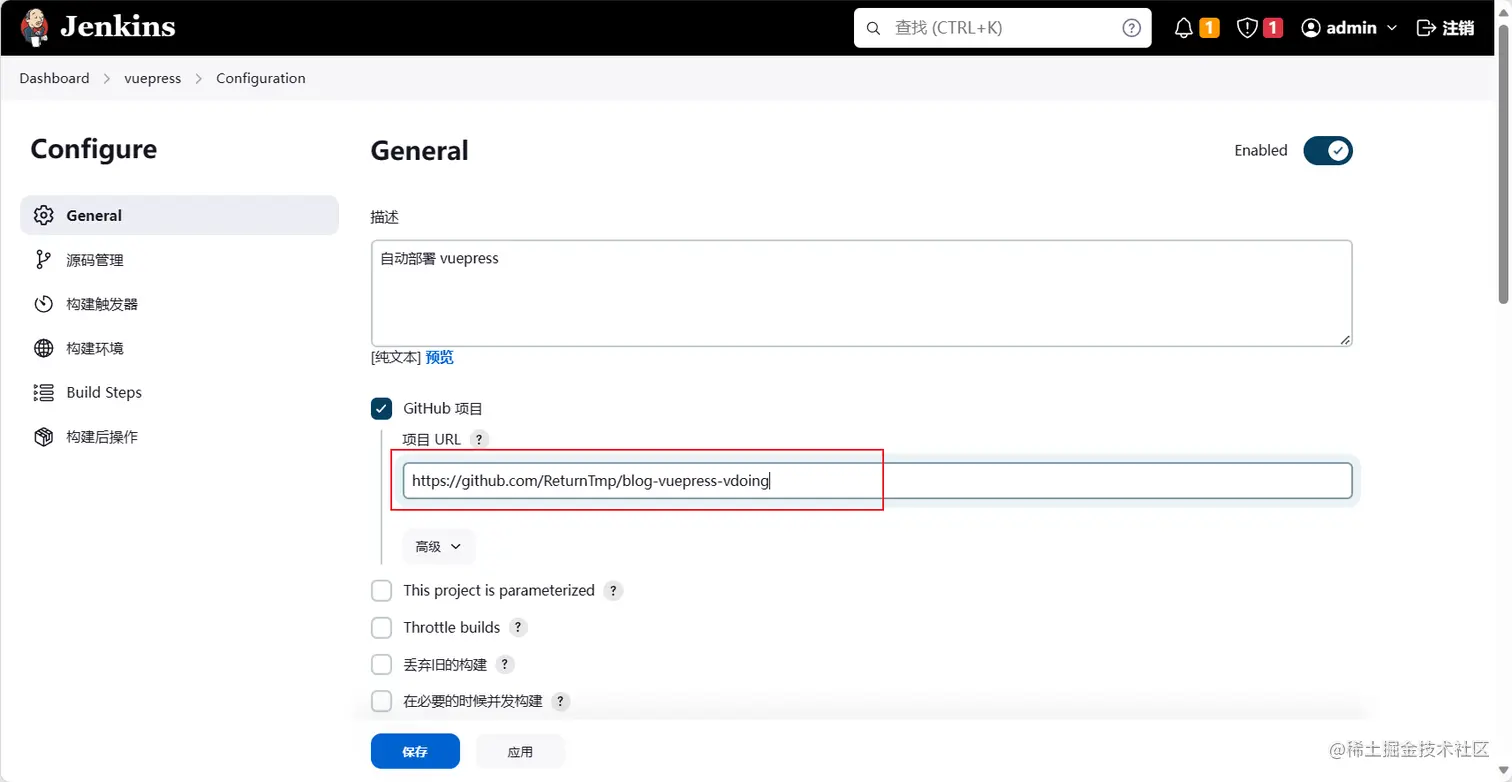This screenshot has height=782, width=1512.
Task: Click the search magnifier icon
Action: tap(873, 28)
